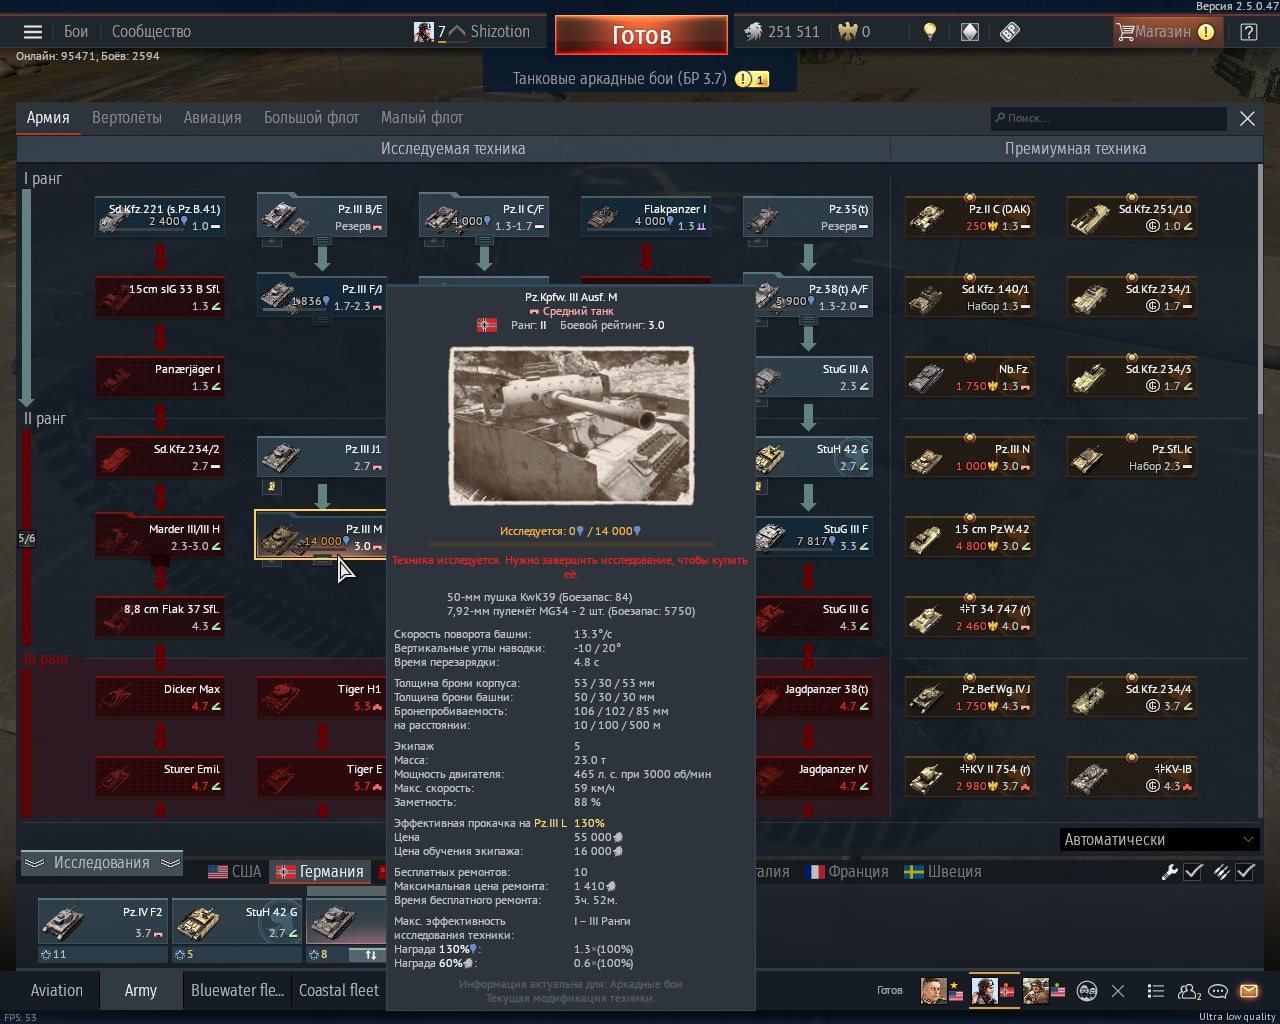Open the squad contacts icon

[x=1189, y=991]
